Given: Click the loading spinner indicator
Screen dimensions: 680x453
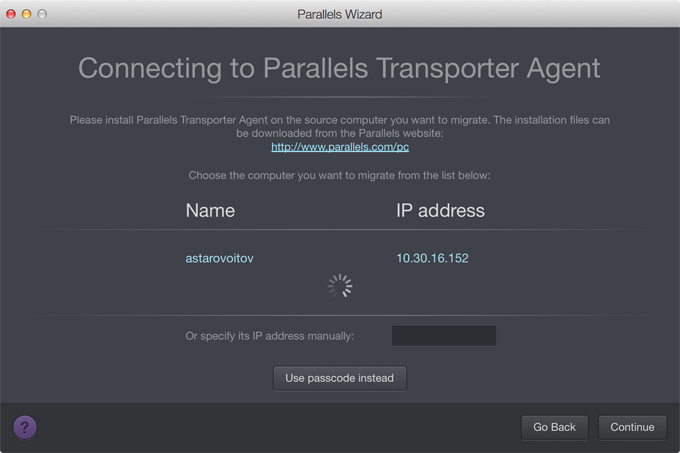Looking at the screenshot, I should [340, 286].
